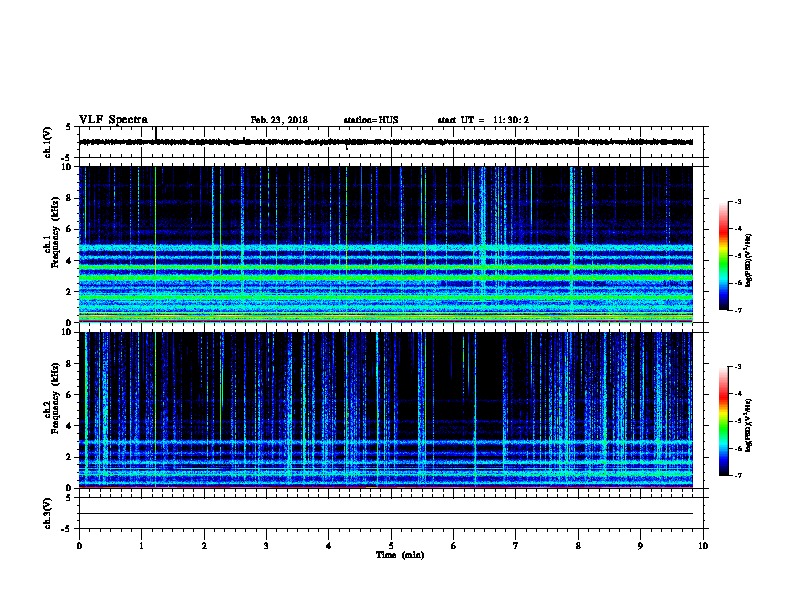Screen dimensions: 792x612
Task: Click the ch.2 "Frequency (kHz)" axis label
Action: click(x=54, y=398)
